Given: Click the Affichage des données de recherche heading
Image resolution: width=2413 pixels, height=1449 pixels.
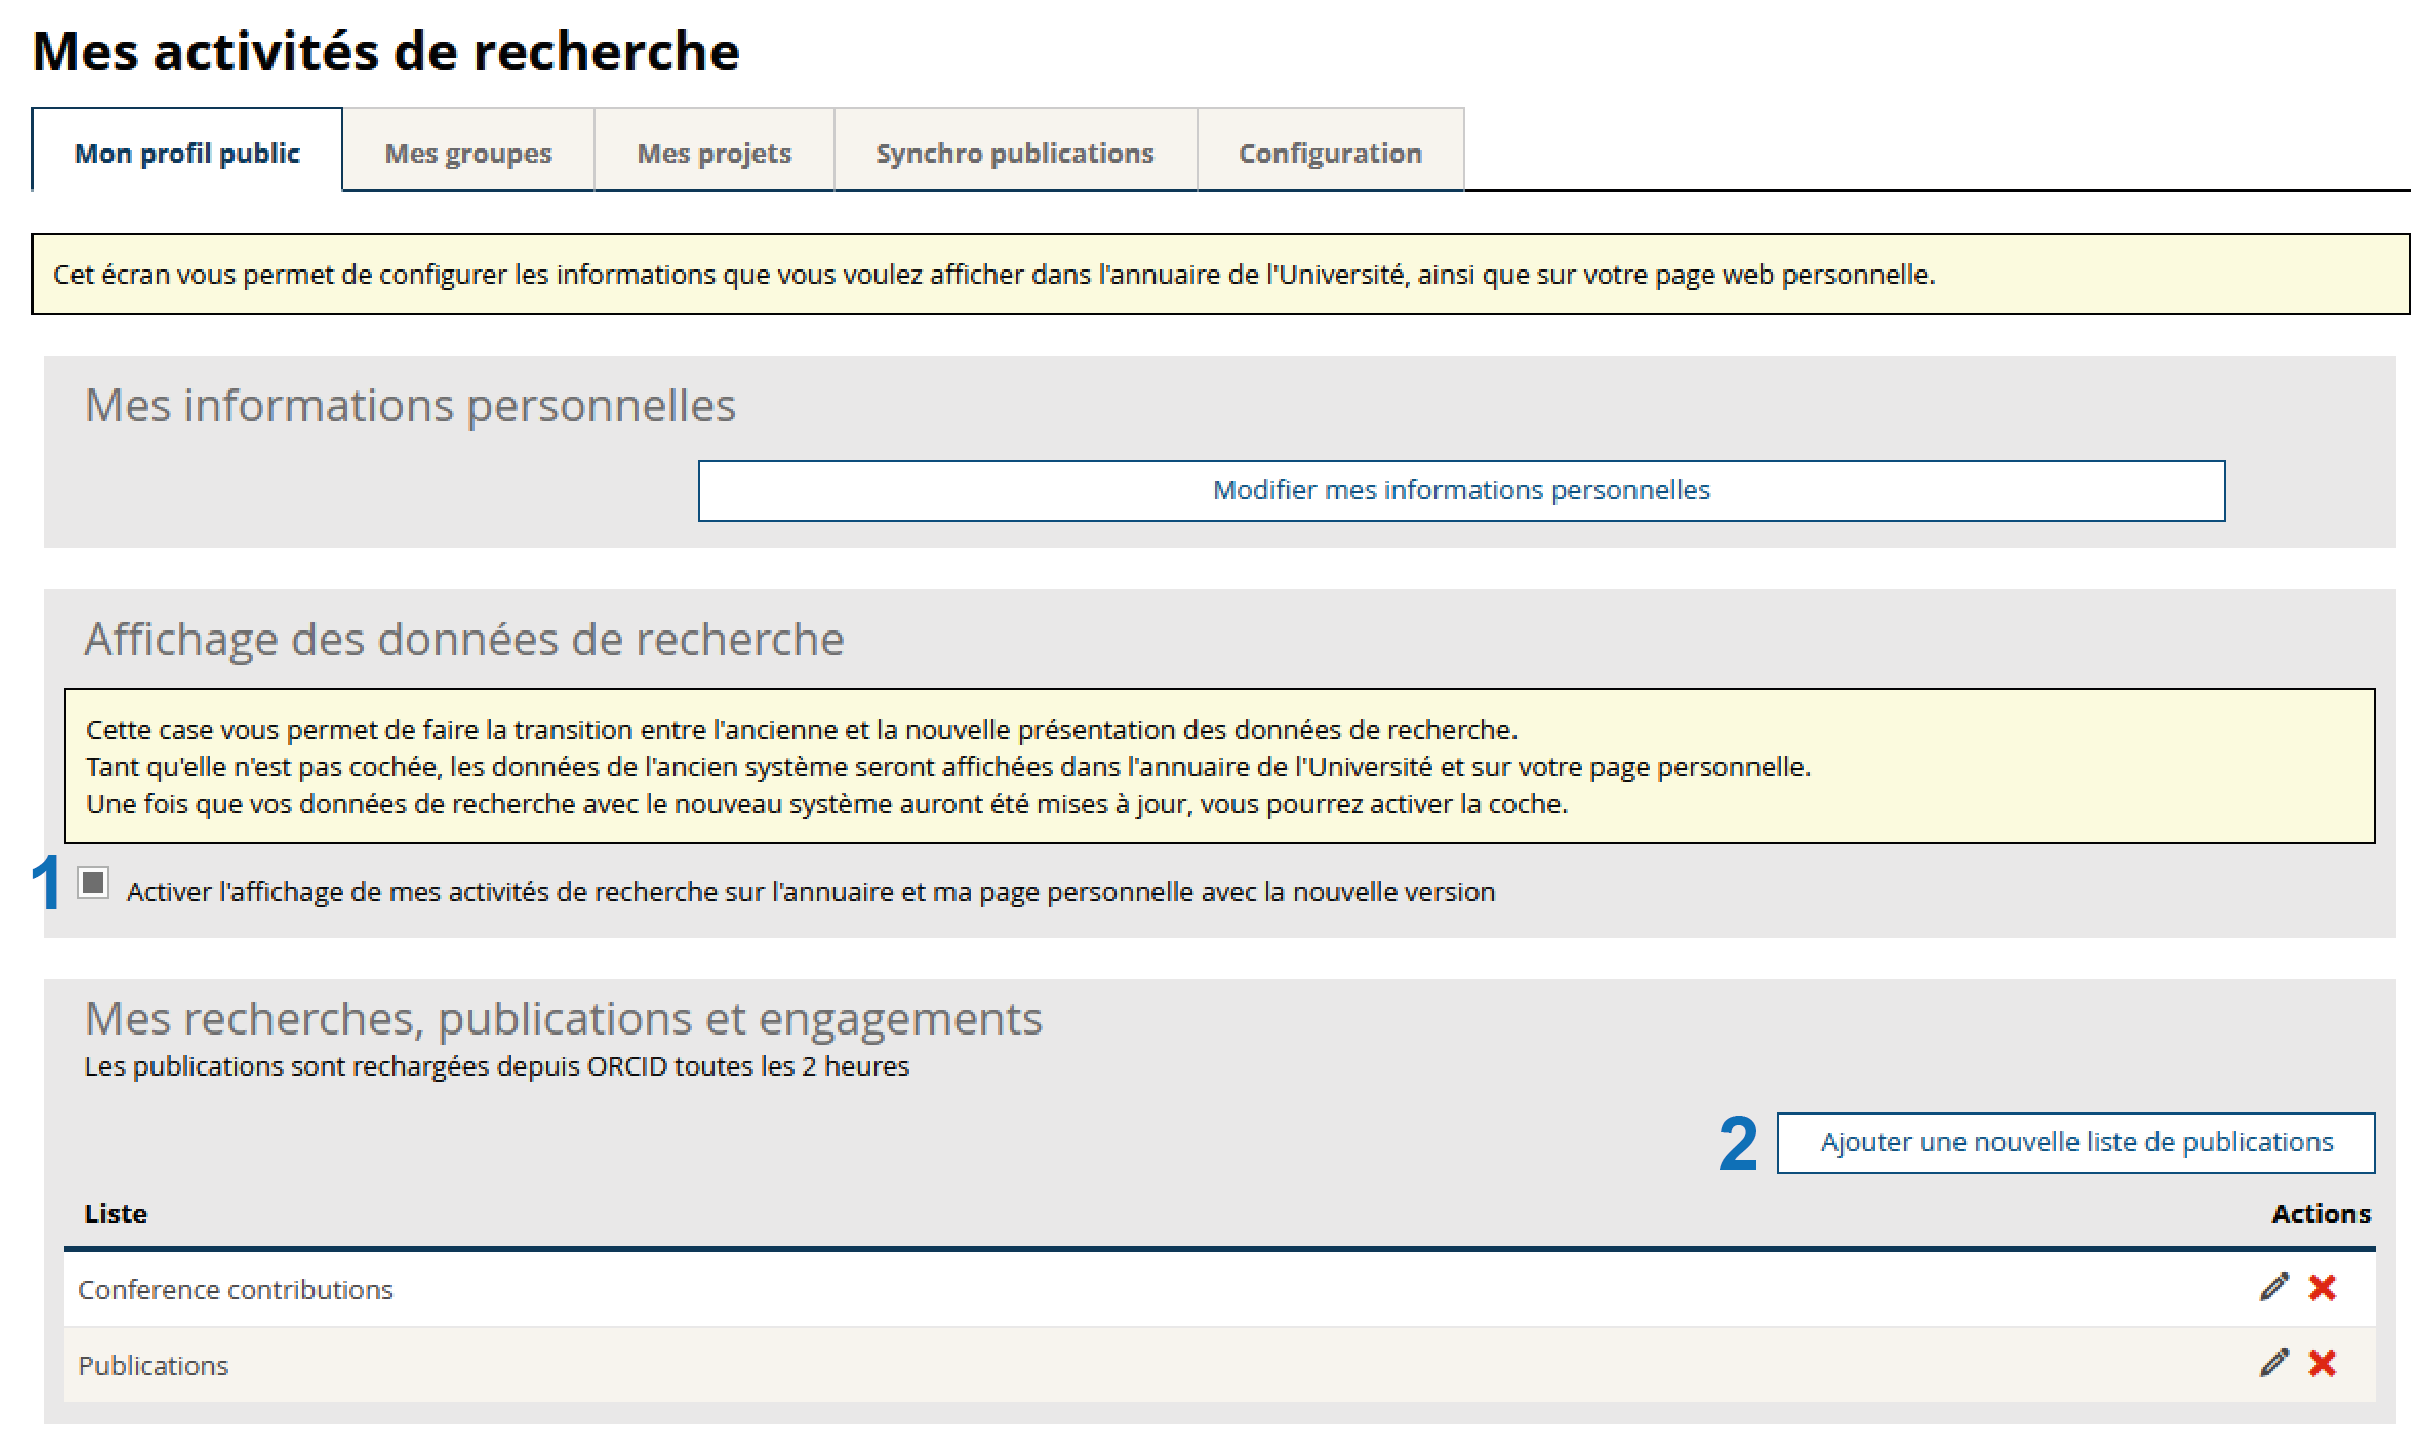Looking at the screenshot, I should click(x=465, y=640).
